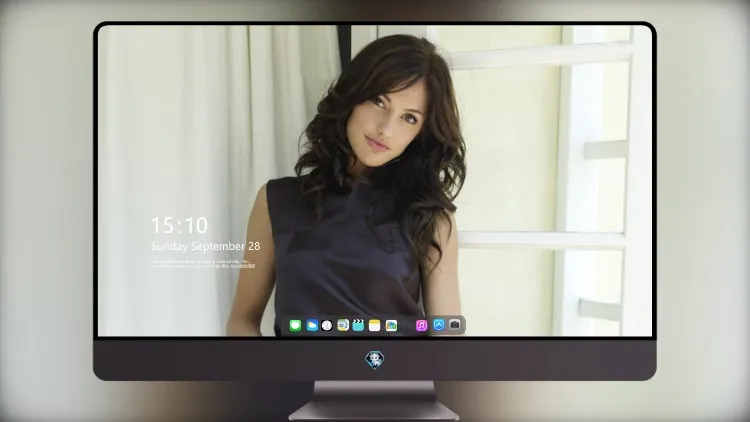The width and height of the screenshot is (750, 422).
Task: Open the pink iTunes music app
Action: click(421, 325)
